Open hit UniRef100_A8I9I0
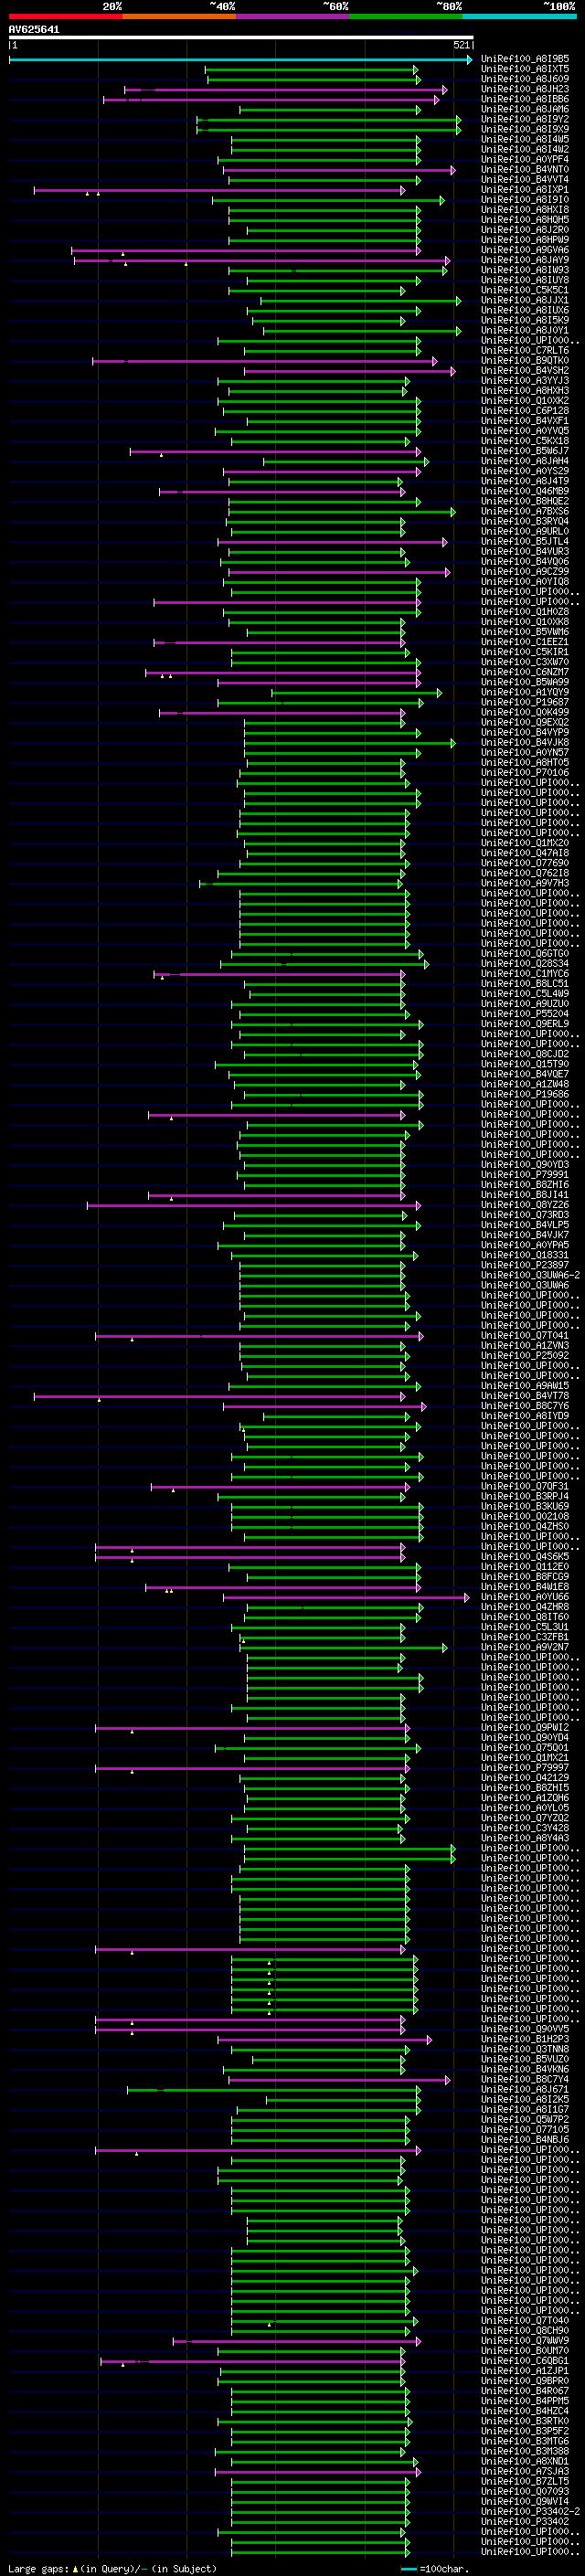Screen dimensions: 585x2576 [525, 199]
